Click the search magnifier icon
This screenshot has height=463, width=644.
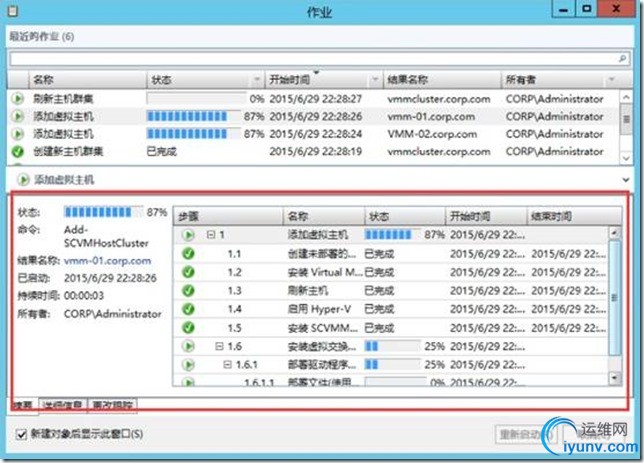(x=622, y=59)
